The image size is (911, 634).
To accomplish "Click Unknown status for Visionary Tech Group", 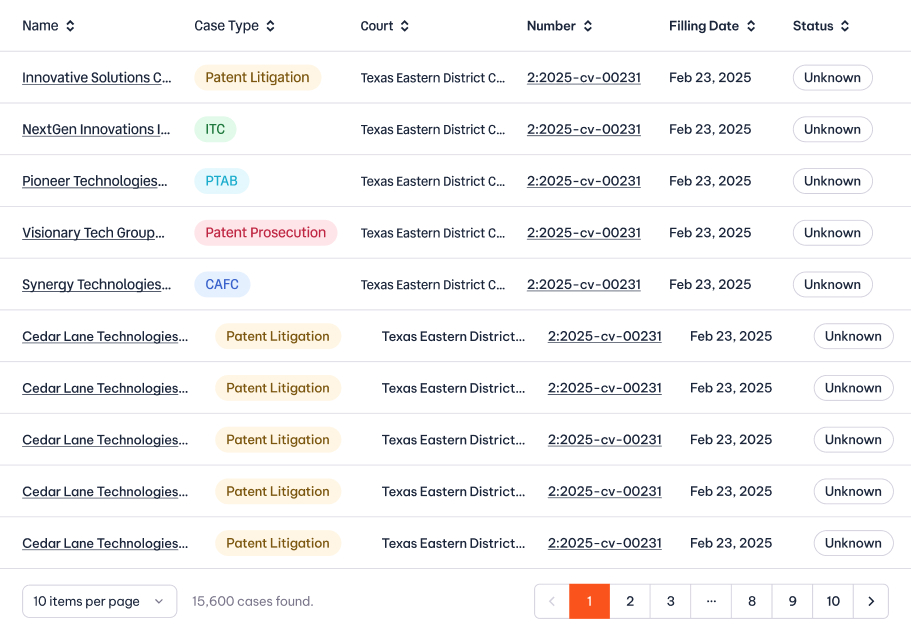I will [x=832, y=233].
